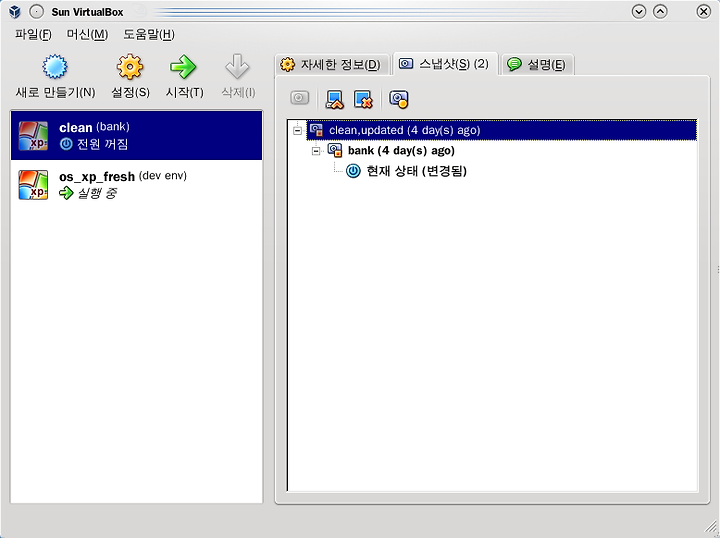This screenshot has width=720, height=538.
Task: Click the take snapshot camera icon
Action: tap(299, 98)
